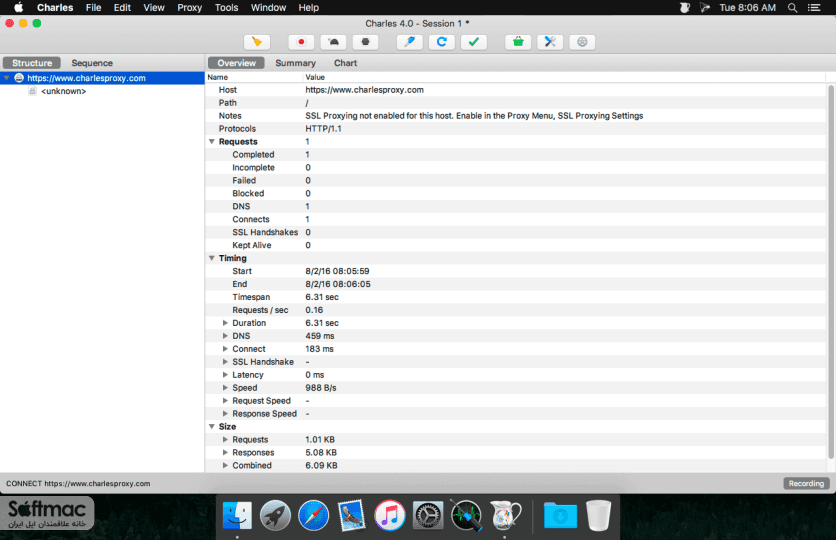This screenshot has width=836, height=540.
Task: Click the green basket Purchase icon
Action: 518,42
